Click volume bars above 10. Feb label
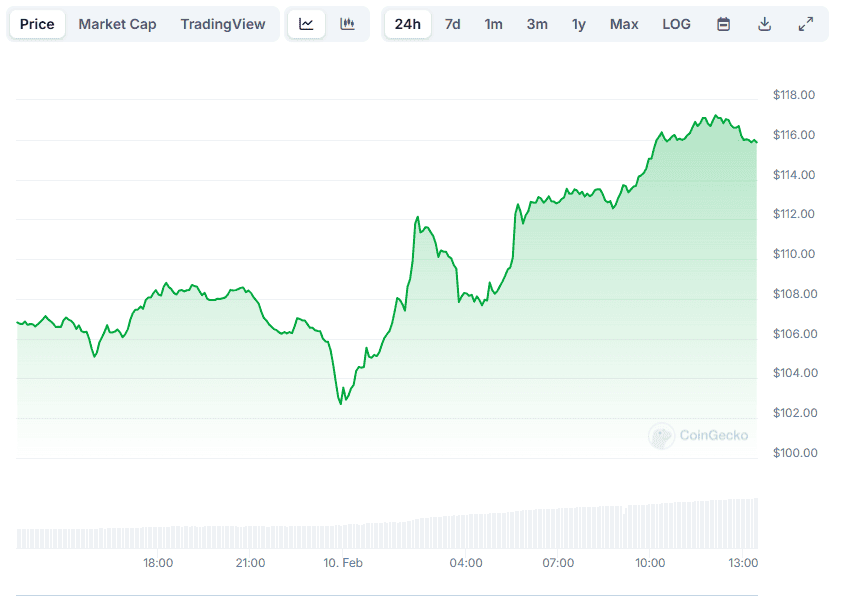 point(343,535)
